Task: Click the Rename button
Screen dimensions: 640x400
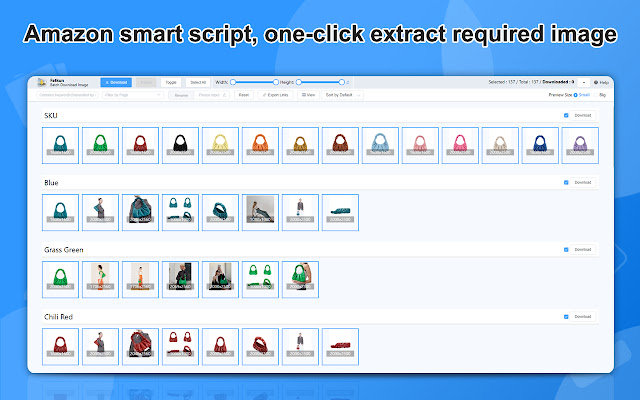Action: pyautogui.click(x=181, y=95)
